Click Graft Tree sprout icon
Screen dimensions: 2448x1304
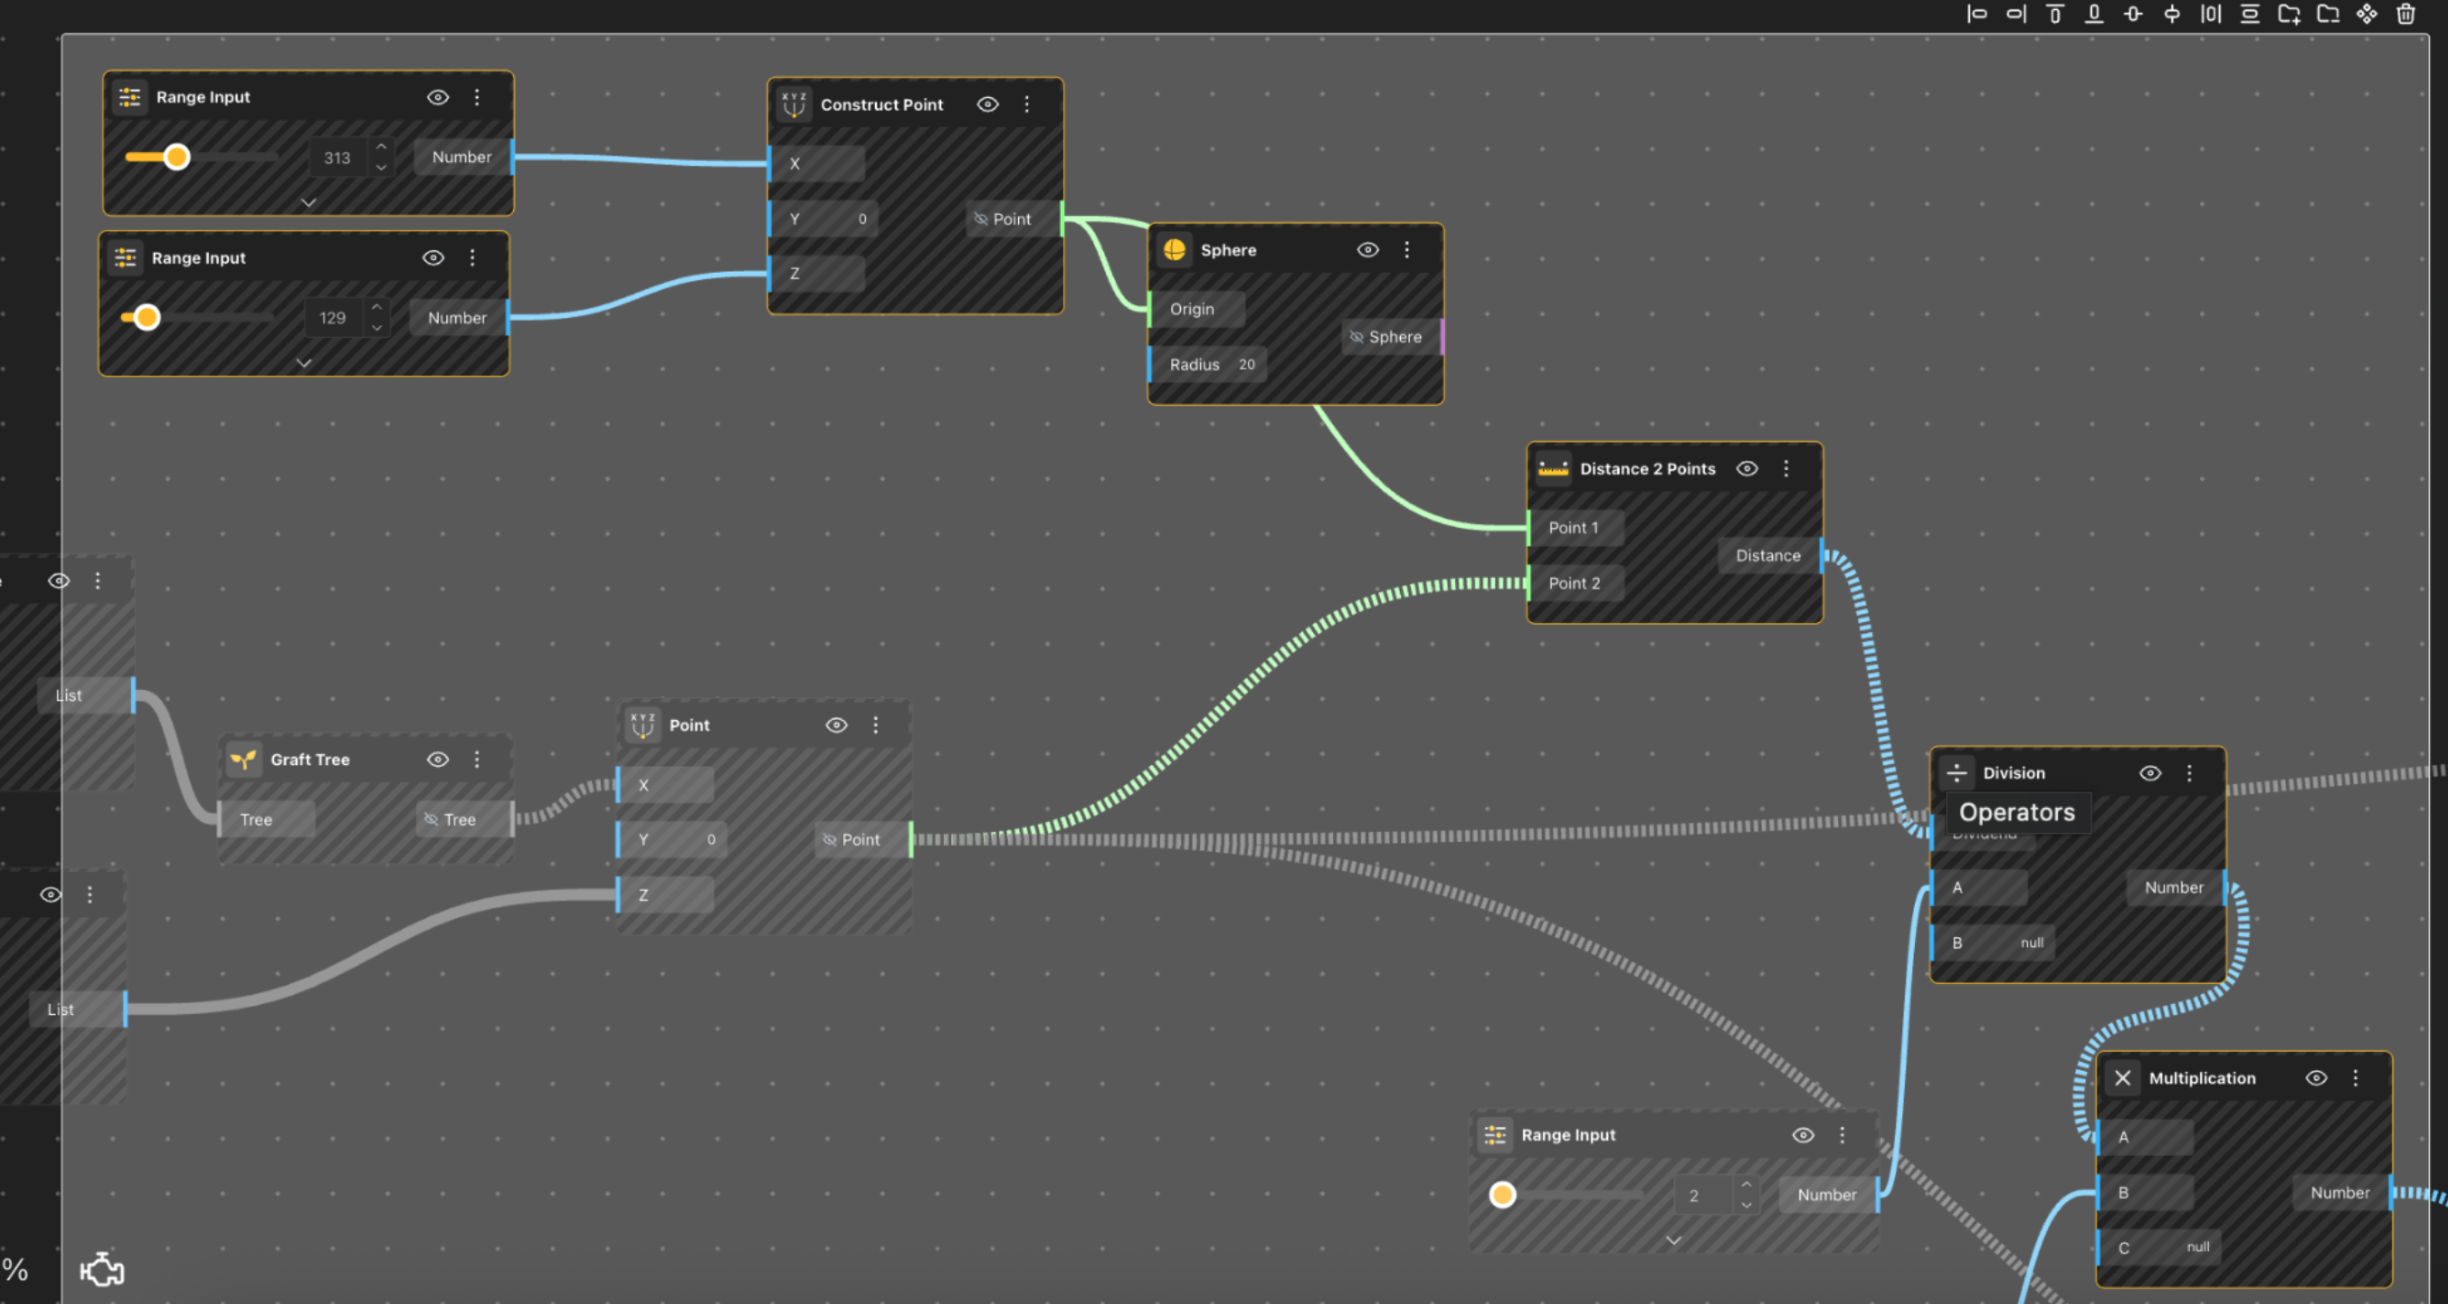point(243,760)
